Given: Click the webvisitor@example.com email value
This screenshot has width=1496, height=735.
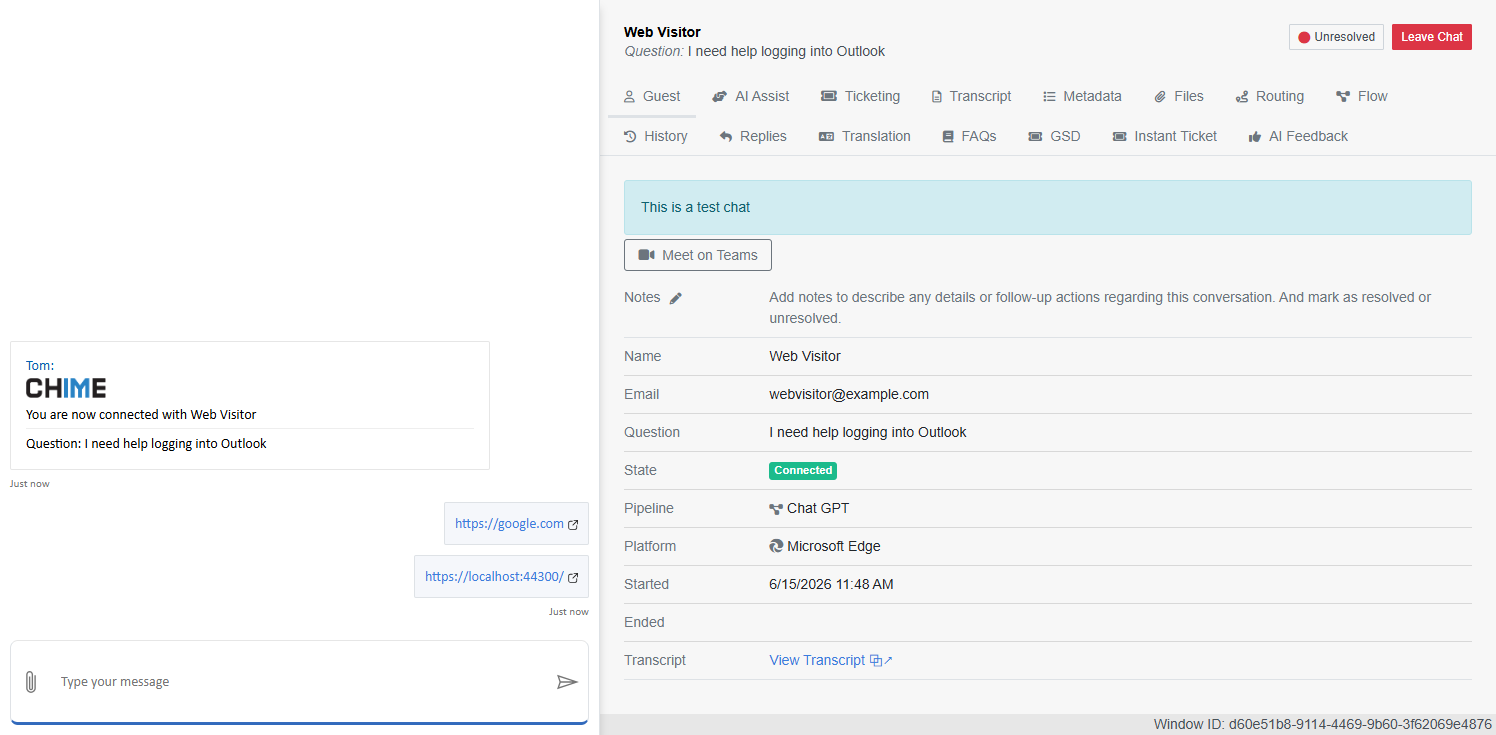Looking at the screenshot, I should 849,394.
